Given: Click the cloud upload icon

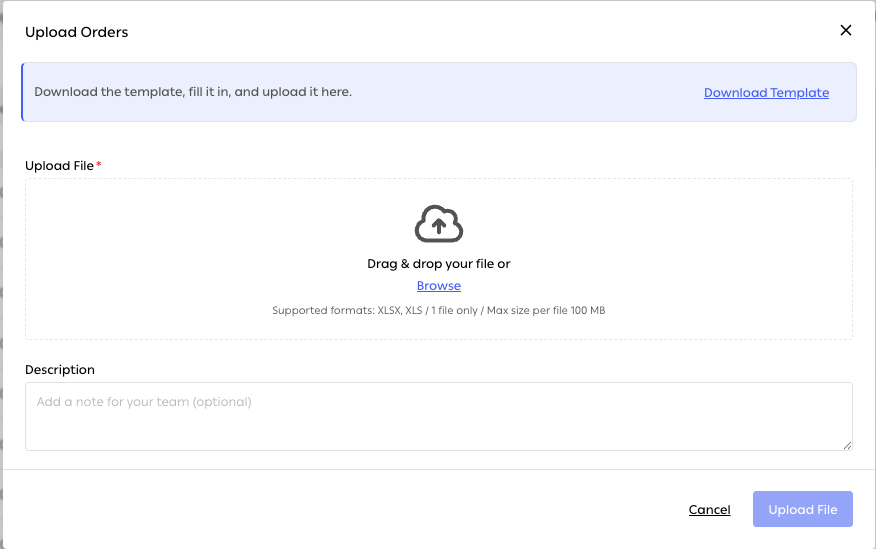Looking at the screenshot, I should click(x=439, y=223).
